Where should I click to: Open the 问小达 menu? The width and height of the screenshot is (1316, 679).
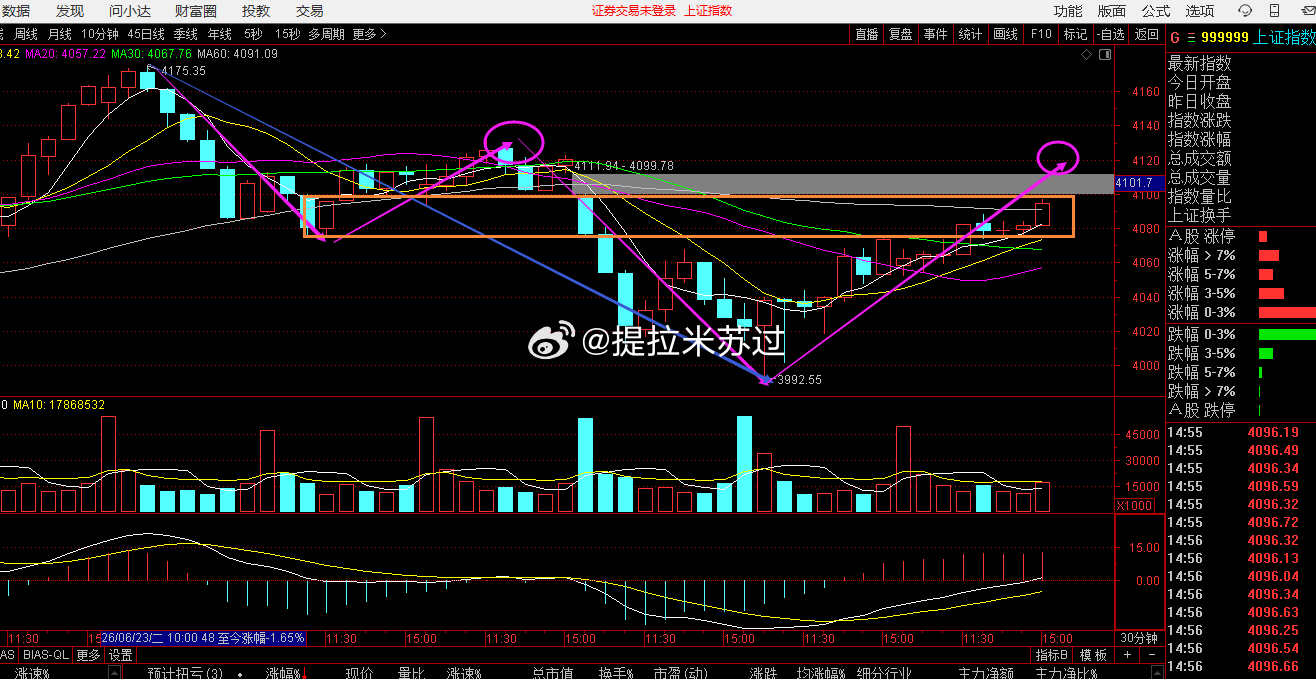pos(130,11)
